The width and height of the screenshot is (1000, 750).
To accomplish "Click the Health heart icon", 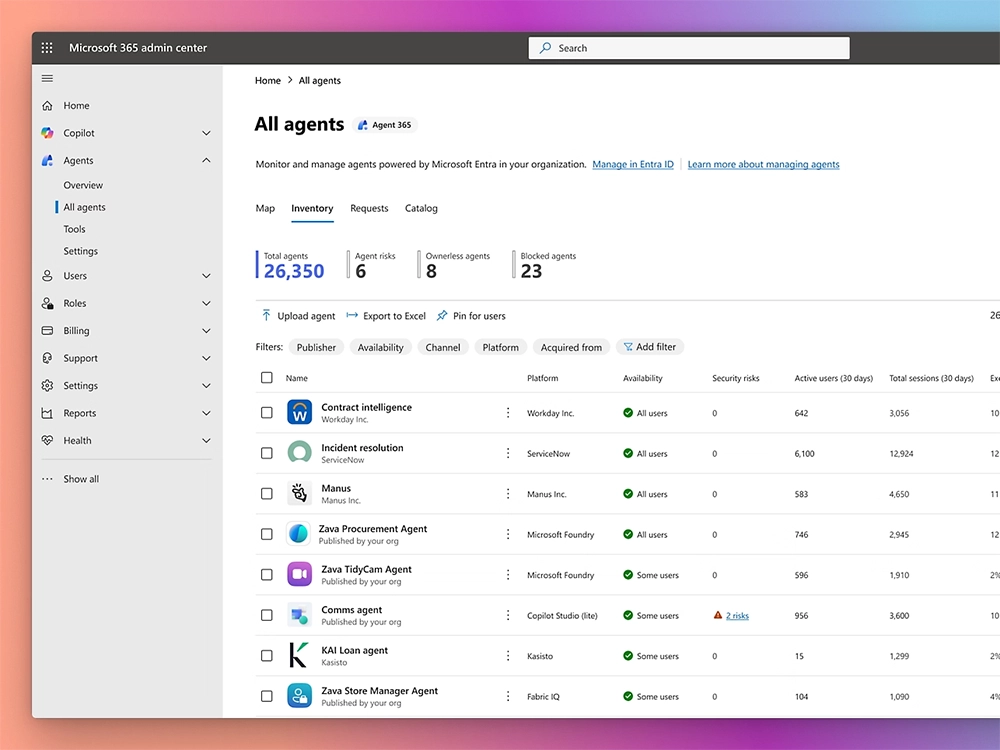I will [x=47, y=440].
